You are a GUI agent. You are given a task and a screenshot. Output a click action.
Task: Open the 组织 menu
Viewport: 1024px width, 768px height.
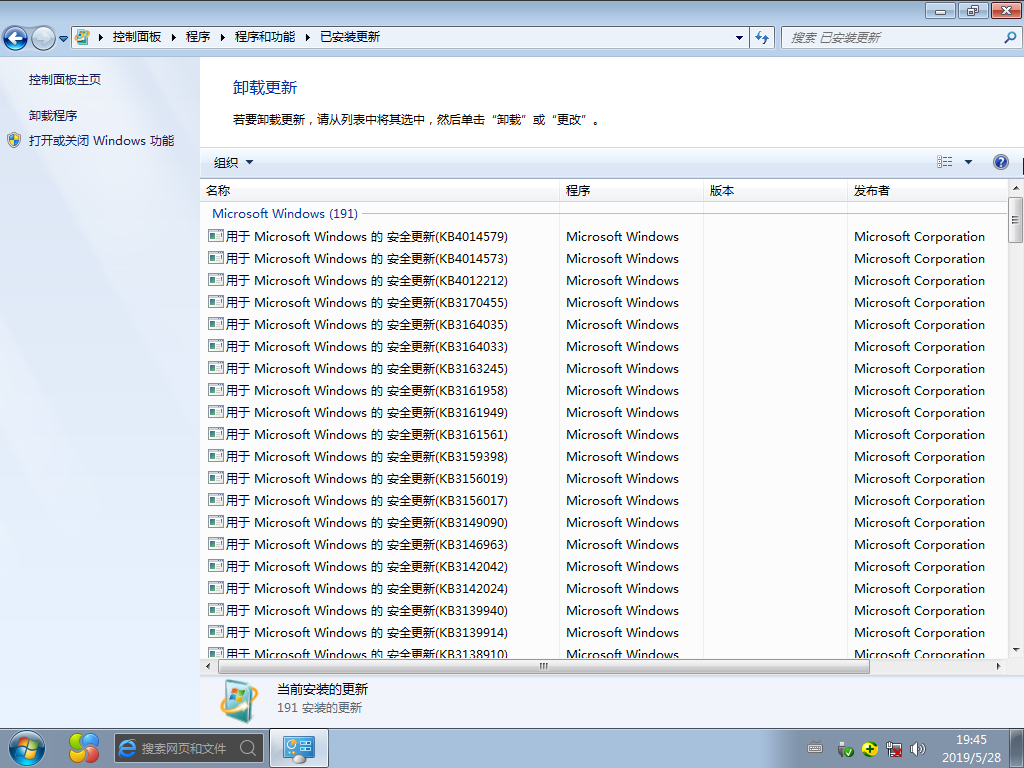233,163
